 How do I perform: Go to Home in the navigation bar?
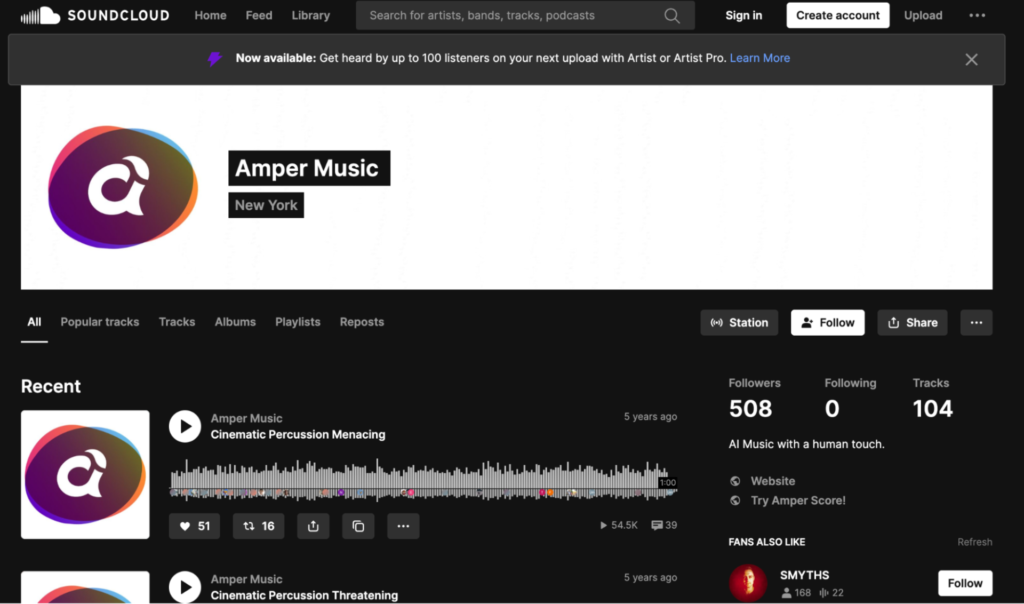[210, 15]
